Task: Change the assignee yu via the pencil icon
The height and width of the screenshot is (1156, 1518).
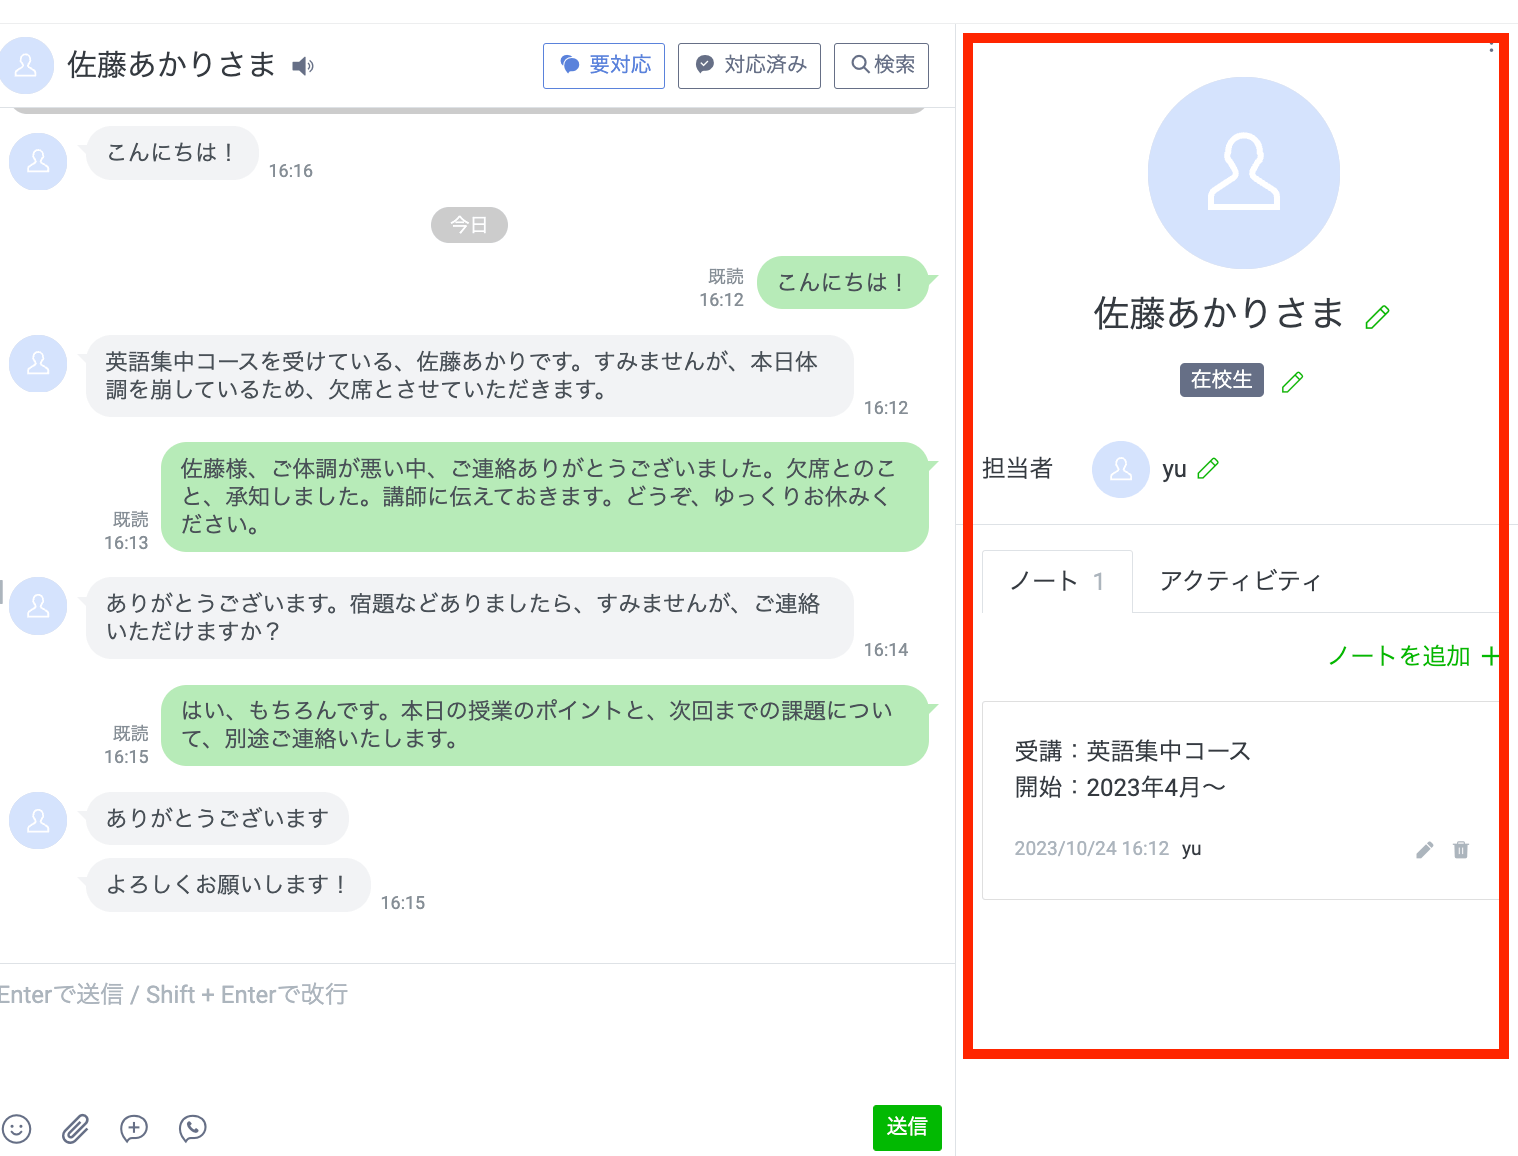Action: (x=1208, y=468)
